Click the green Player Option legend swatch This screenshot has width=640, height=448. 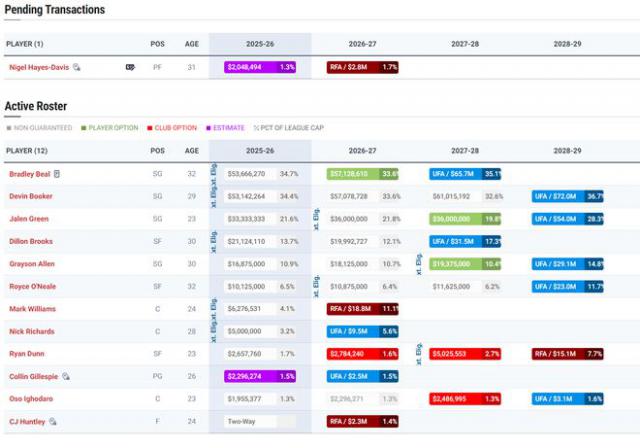[x=86, y=128]
